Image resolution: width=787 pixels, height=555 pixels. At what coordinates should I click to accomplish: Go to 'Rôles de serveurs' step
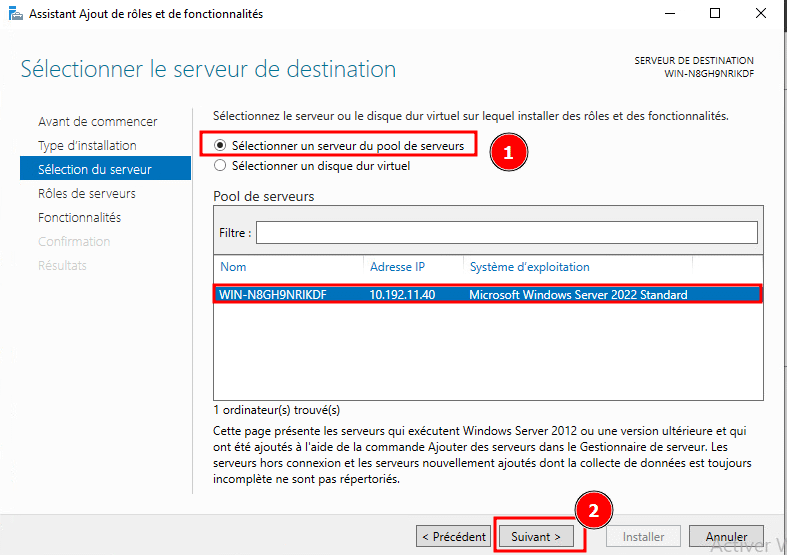[x=87, y=194]
